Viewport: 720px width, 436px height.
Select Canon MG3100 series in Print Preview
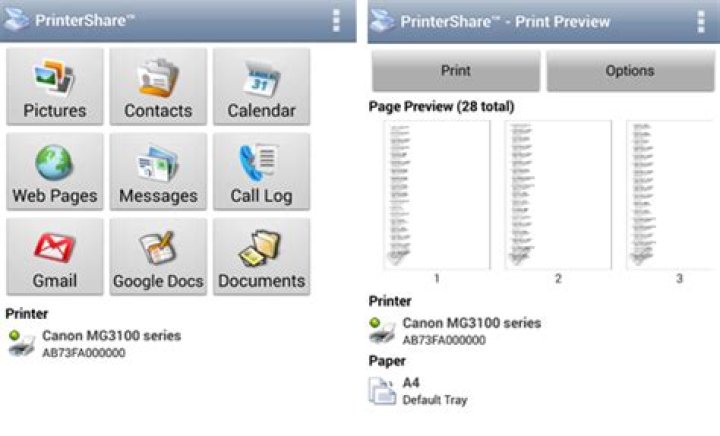(472, 323)
